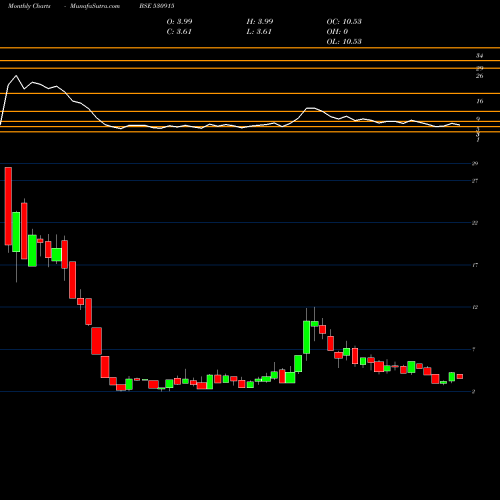Click the high value 'H: 3.99'
The width and height of the screenshot is (500, 500).
[260, 21]
